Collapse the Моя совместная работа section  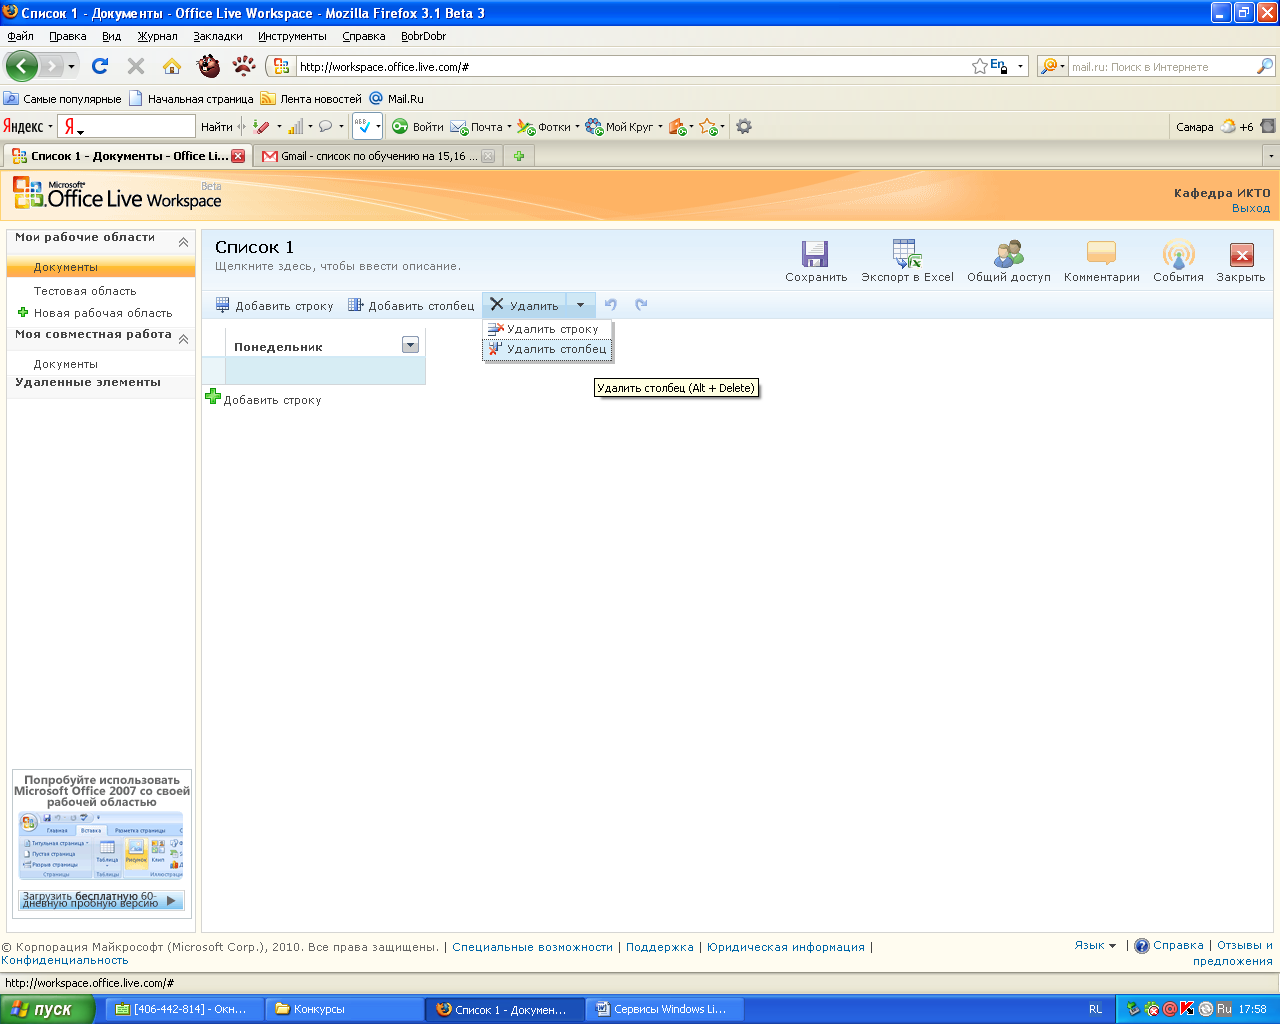pos(183,339)
